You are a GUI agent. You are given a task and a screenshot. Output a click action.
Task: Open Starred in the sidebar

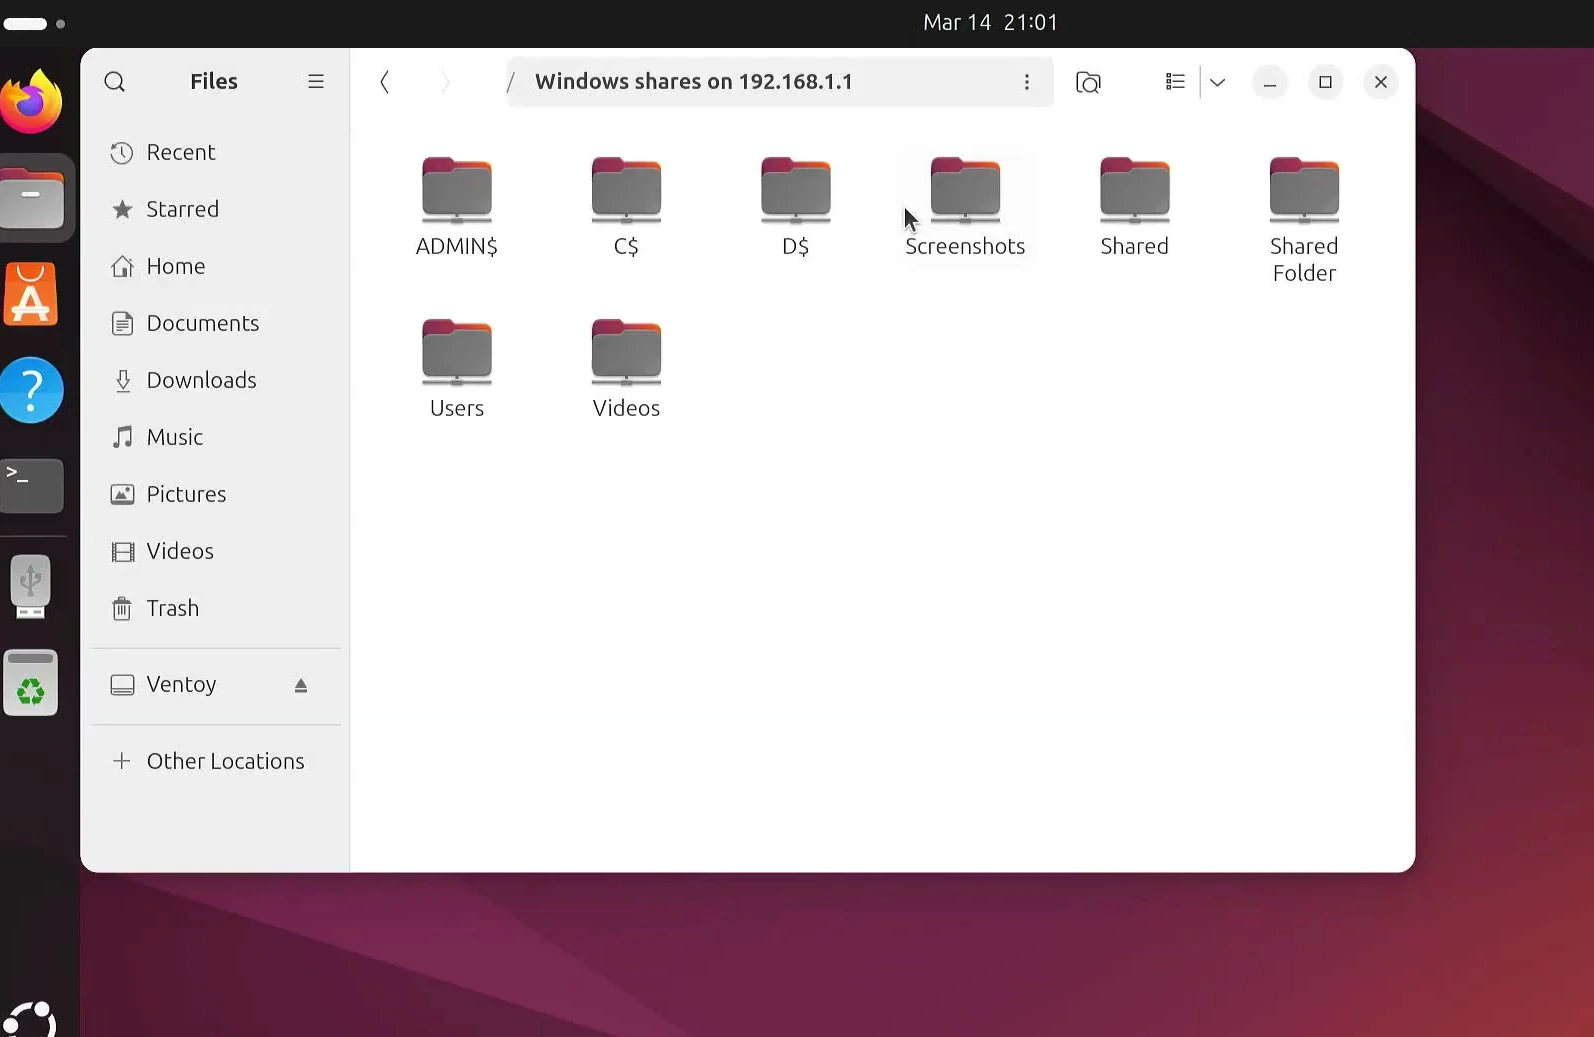(216, 210)
